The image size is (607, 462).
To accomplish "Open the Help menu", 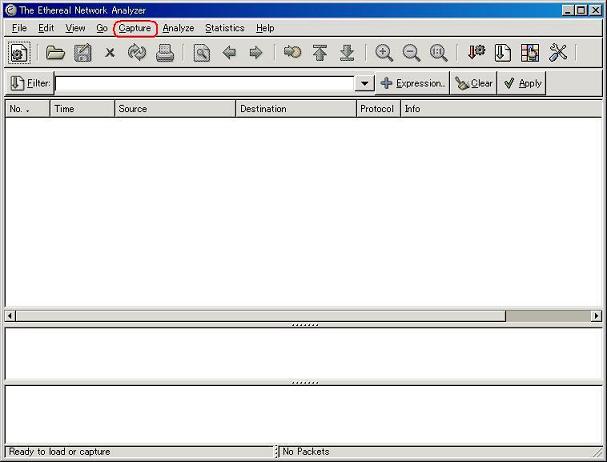I will 265,28.
